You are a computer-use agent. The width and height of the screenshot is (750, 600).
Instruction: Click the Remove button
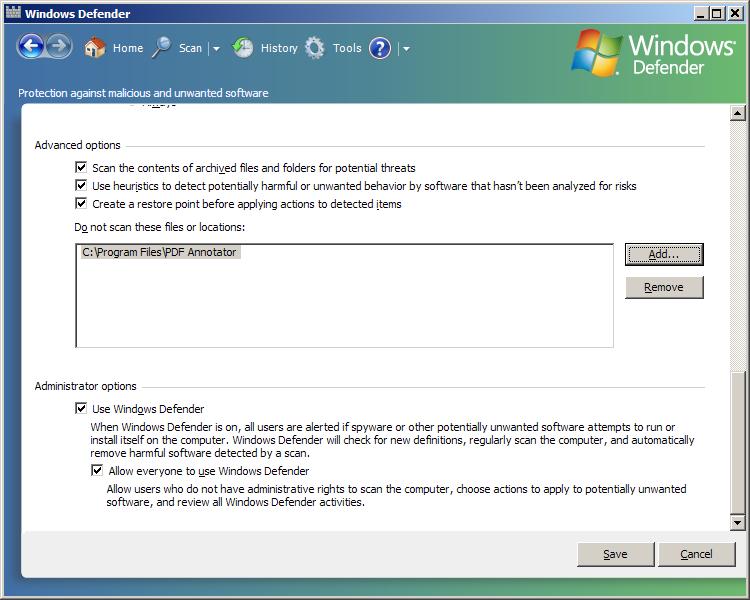664,287
